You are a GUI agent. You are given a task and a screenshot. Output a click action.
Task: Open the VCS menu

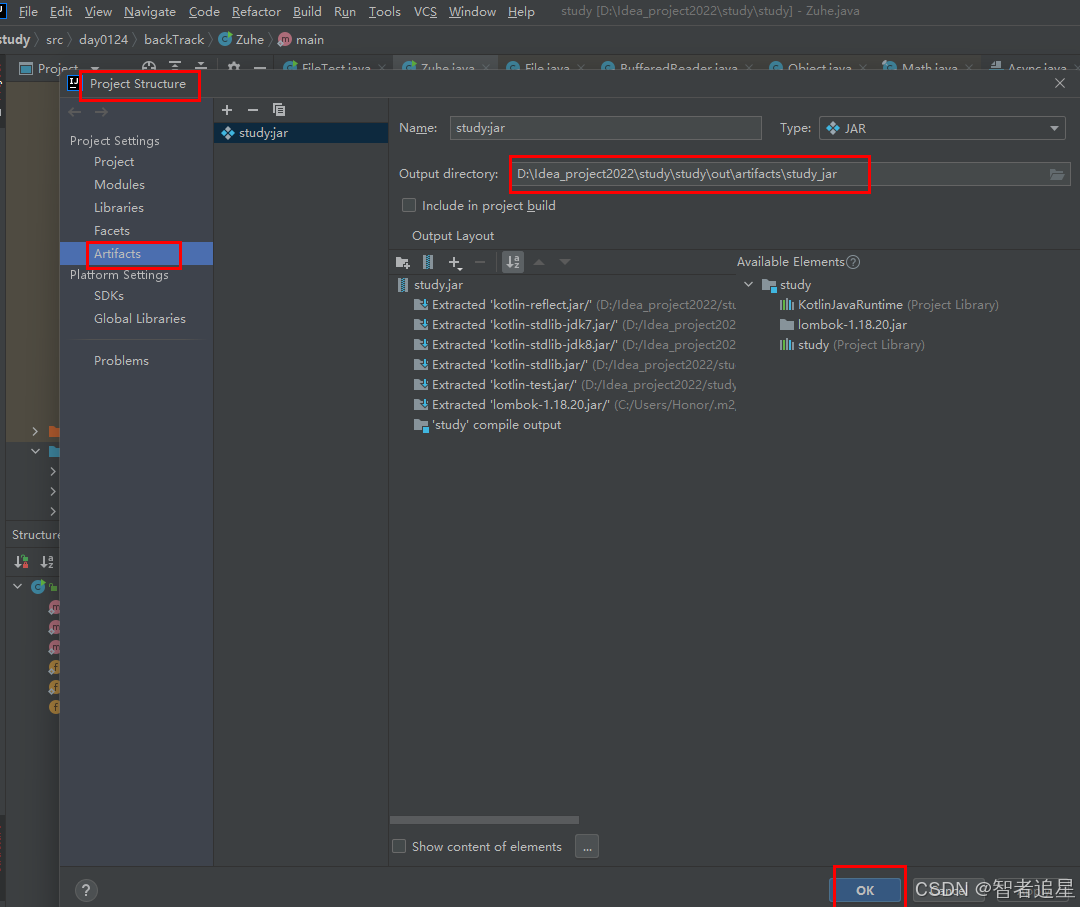[x=425, y=12]
